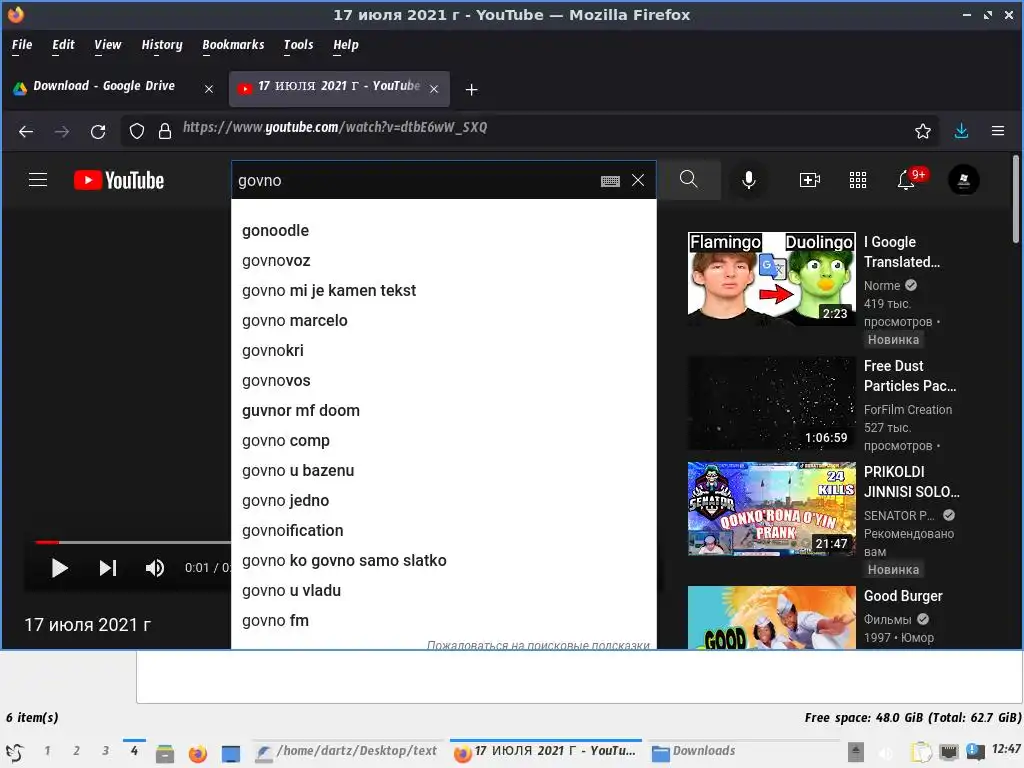Select suggestion 'govno ko govno samo slatko'
The width and height of the screenshot is (1024, 768).
coord(443,561)
